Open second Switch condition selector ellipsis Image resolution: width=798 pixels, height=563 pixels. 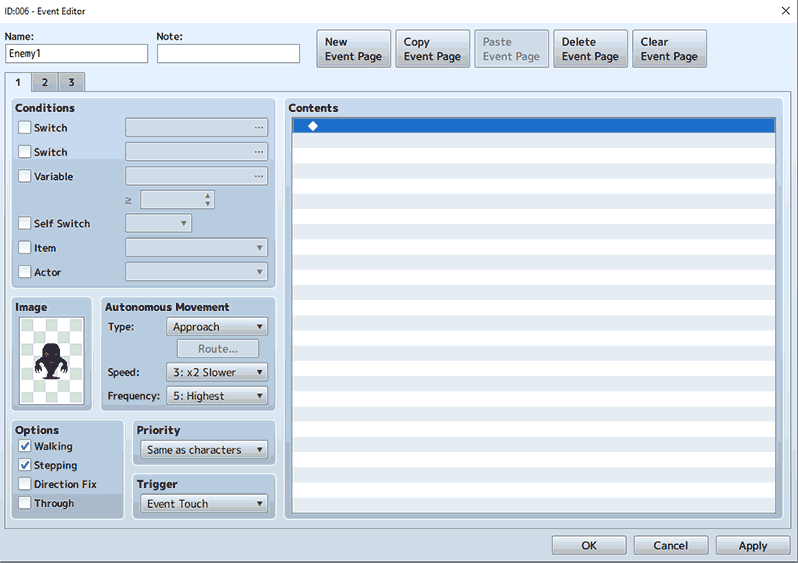pyautogui.click(x=259, y=152)
